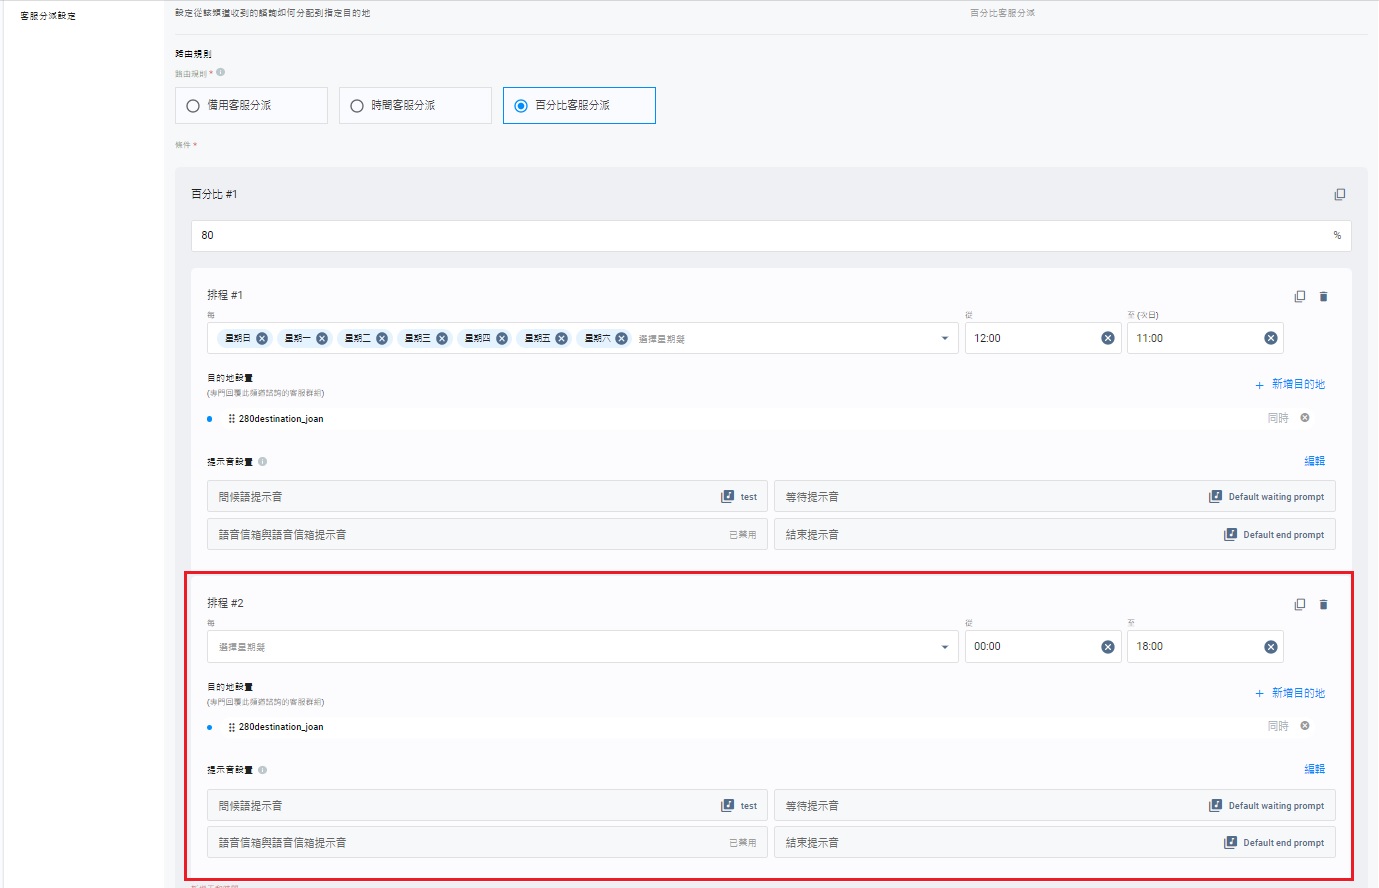Remove the 星期五 weekday chip
The height and width of the screenshot is (888, 1379).
tap(562, 338)
